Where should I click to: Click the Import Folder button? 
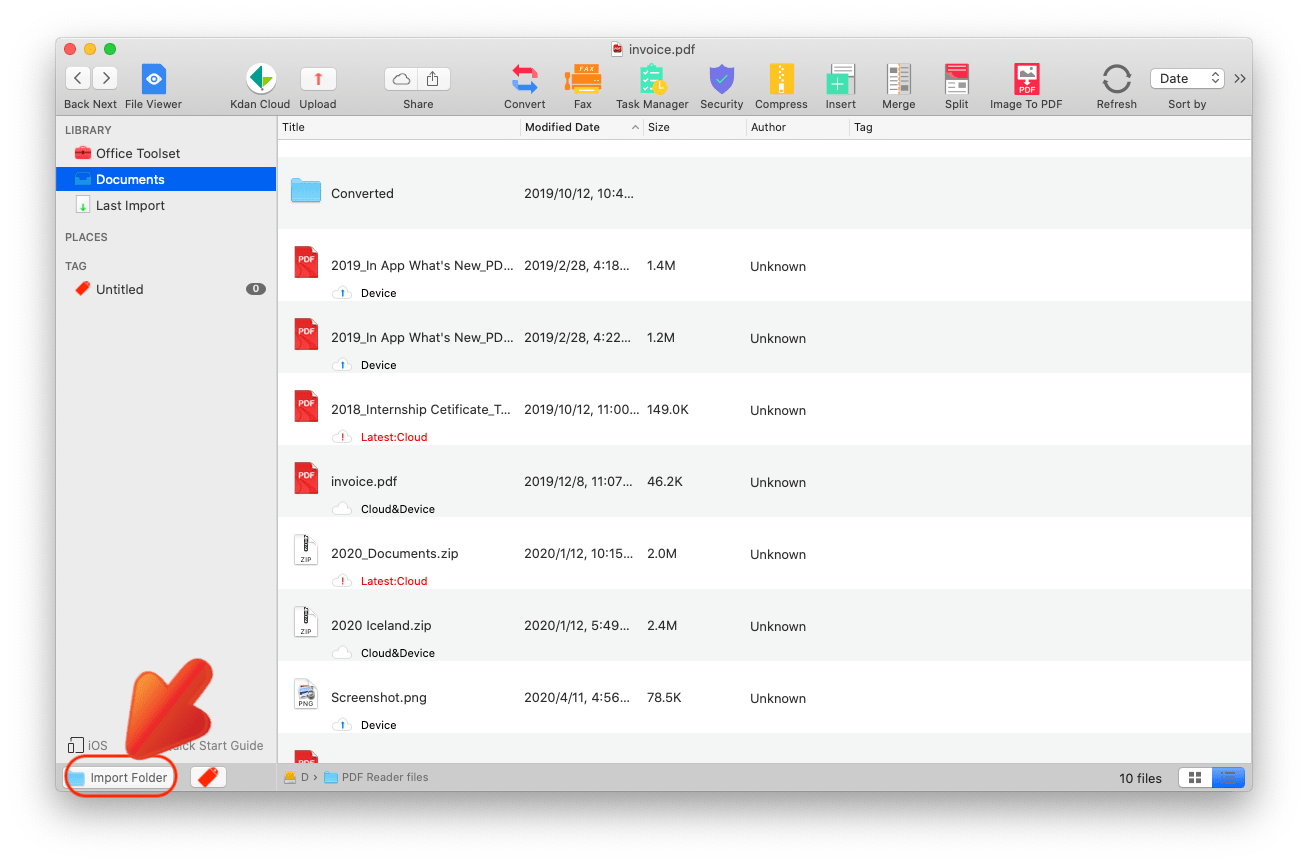pos(120,777)
